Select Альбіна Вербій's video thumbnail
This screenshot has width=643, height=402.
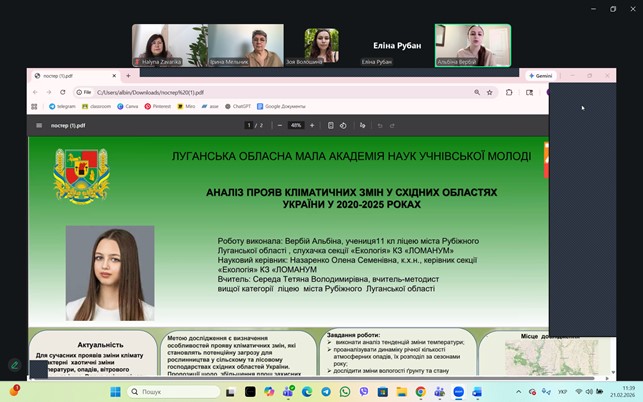[472, 45]
